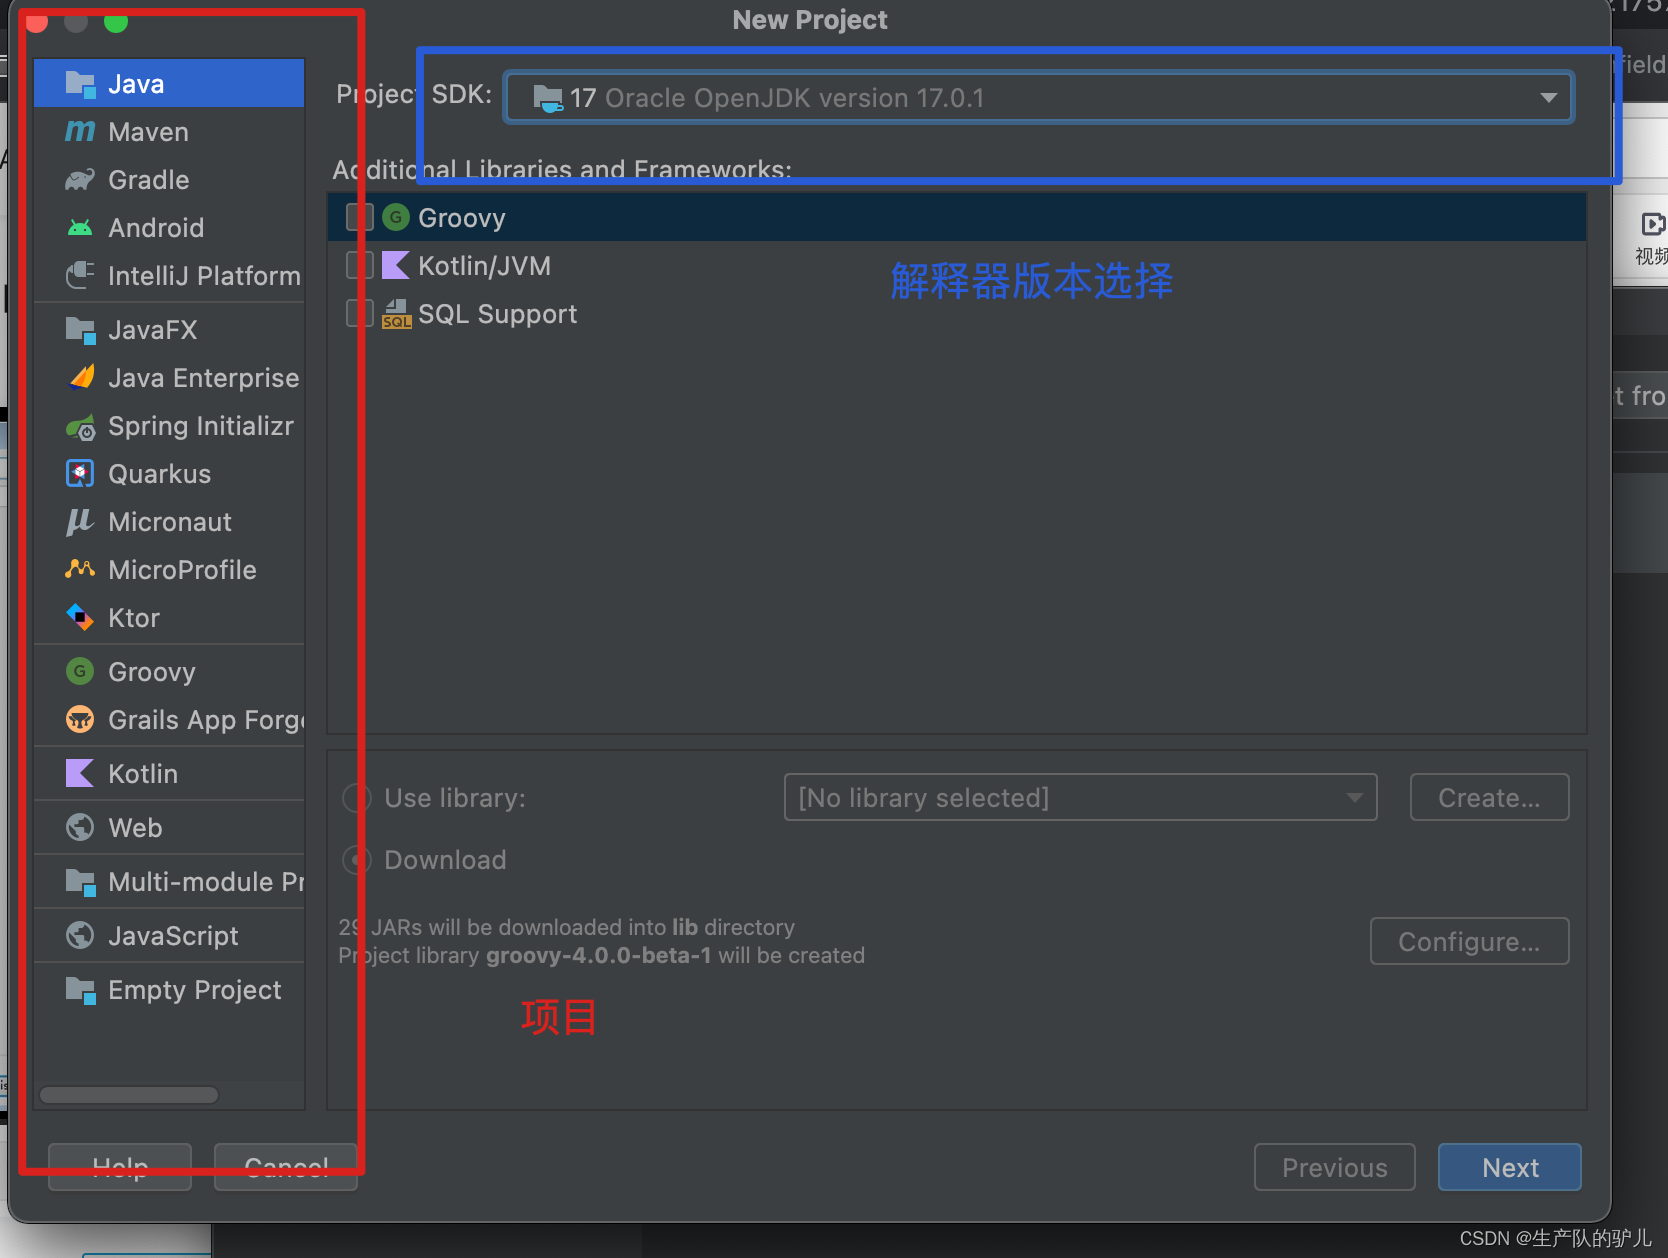Screen dimensions: 1668x1258
Task: Click the Micronaut mu icon
Action: pos(80,521)
